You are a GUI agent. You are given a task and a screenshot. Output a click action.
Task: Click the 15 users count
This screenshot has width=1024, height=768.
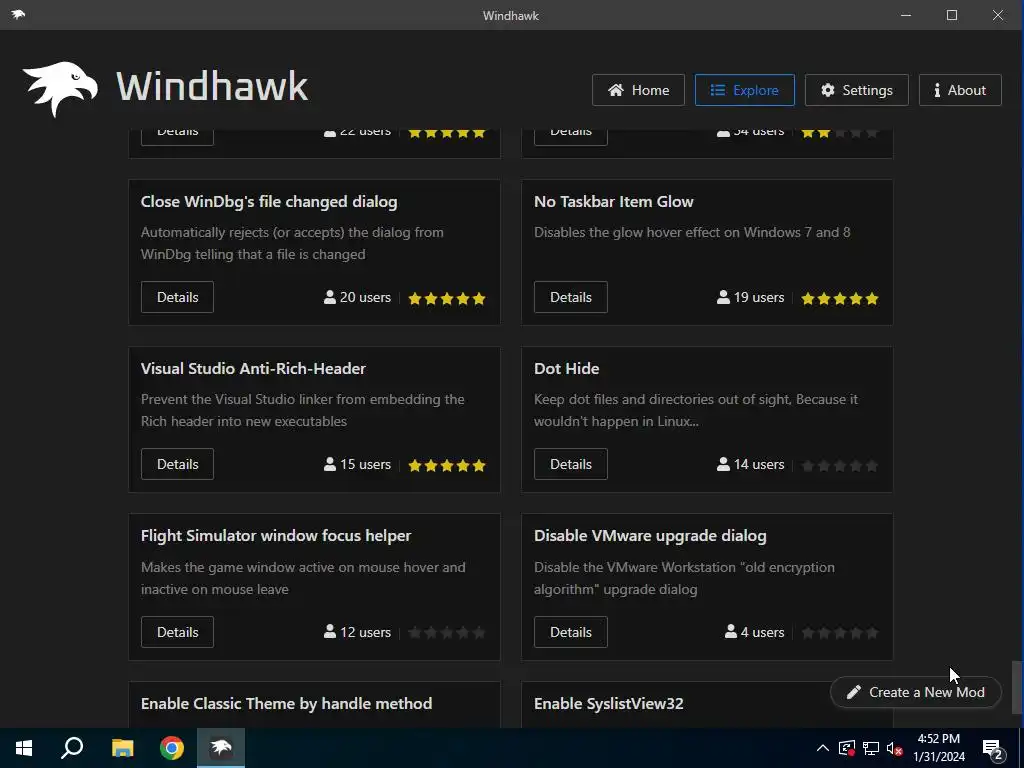click(357, 464)
